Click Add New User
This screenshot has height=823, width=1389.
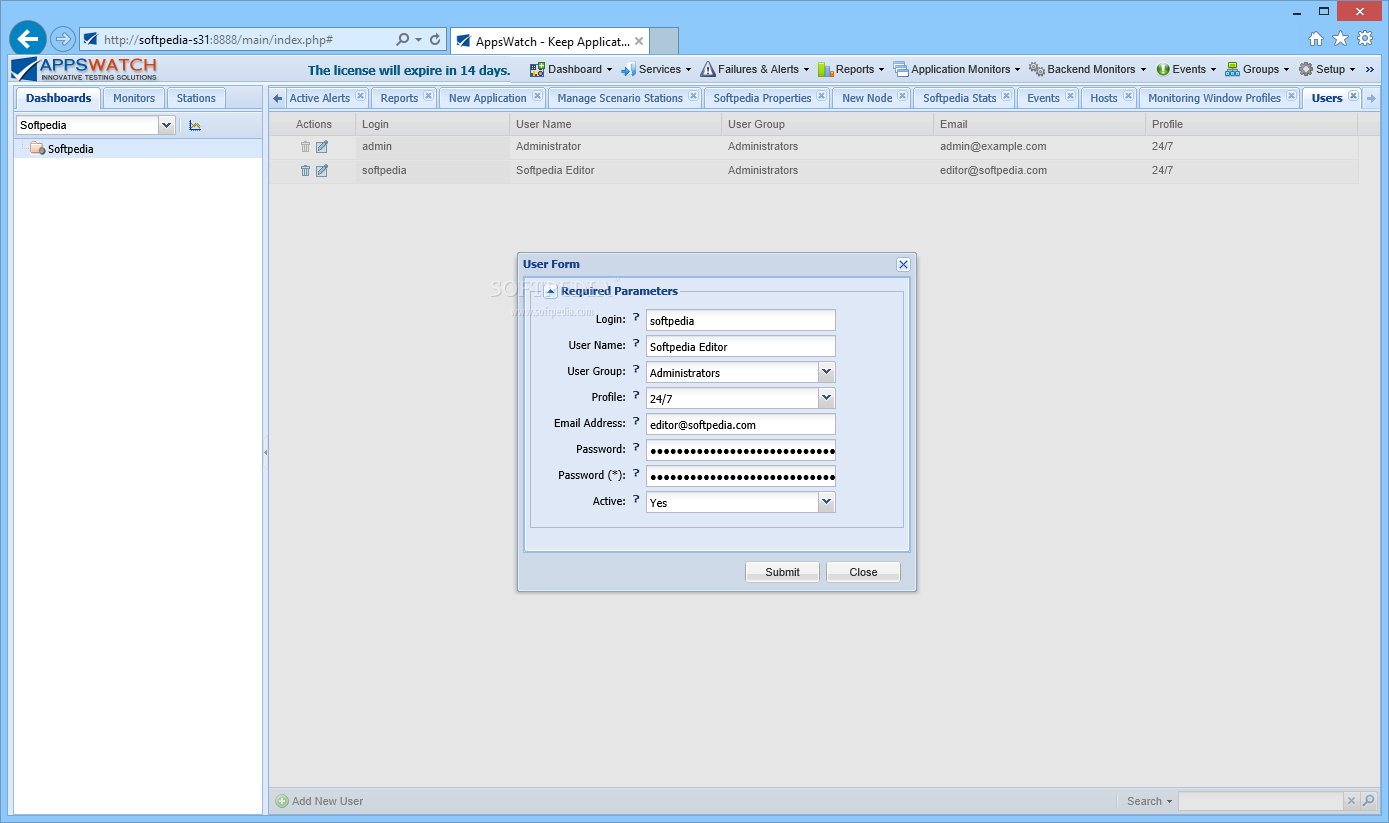point(320,801)
